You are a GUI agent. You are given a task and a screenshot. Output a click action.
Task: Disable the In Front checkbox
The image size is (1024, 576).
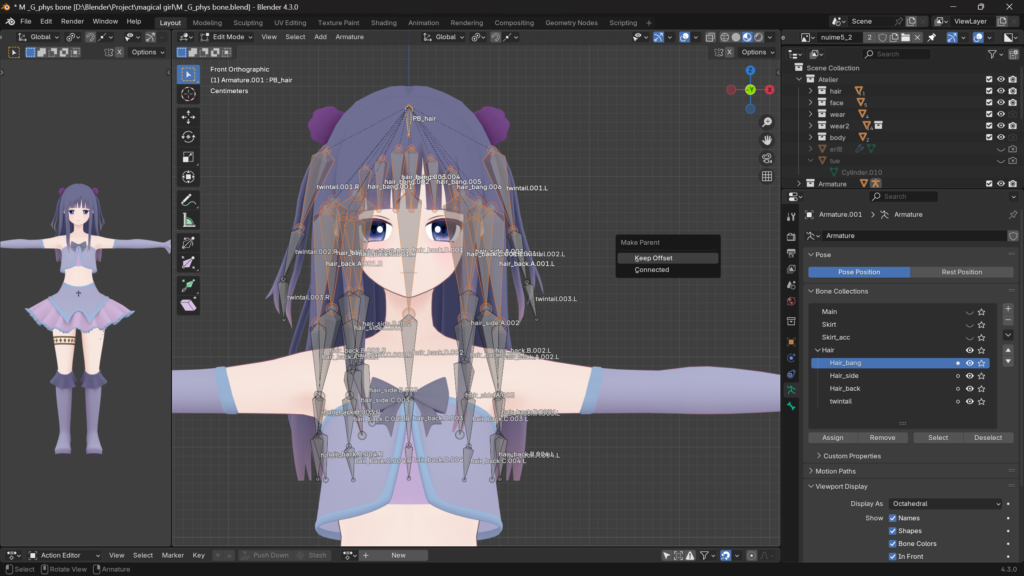[893, 557]
